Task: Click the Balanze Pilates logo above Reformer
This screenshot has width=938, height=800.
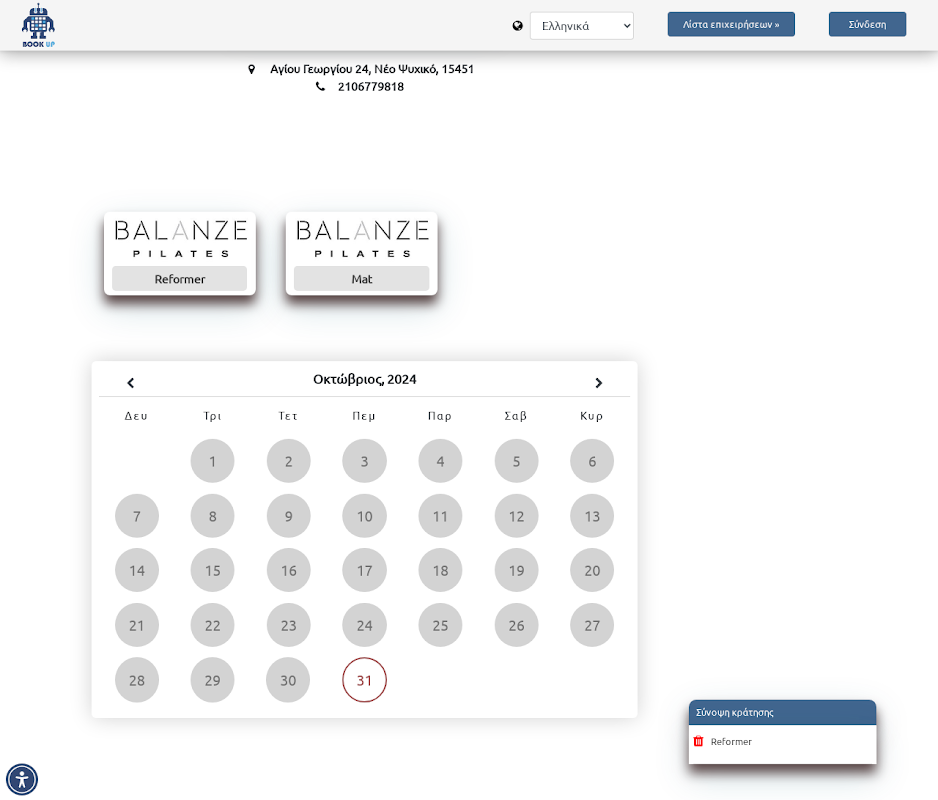Action: coord(180,238)
